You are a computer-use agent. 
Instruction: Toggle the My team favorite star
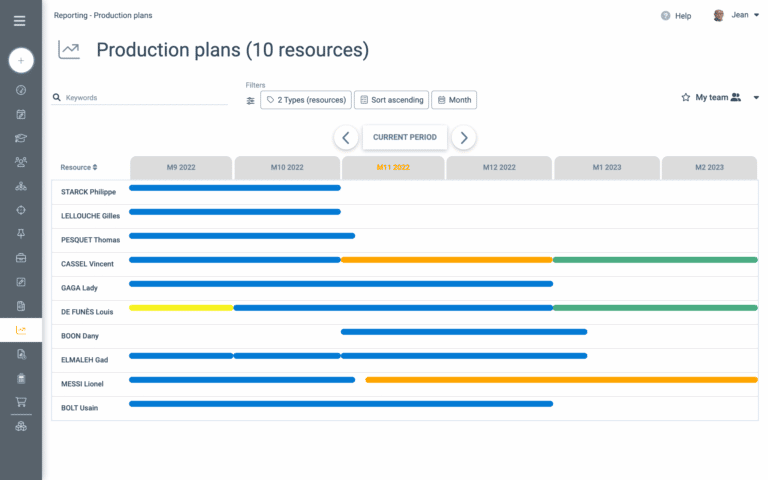point(686,97)
